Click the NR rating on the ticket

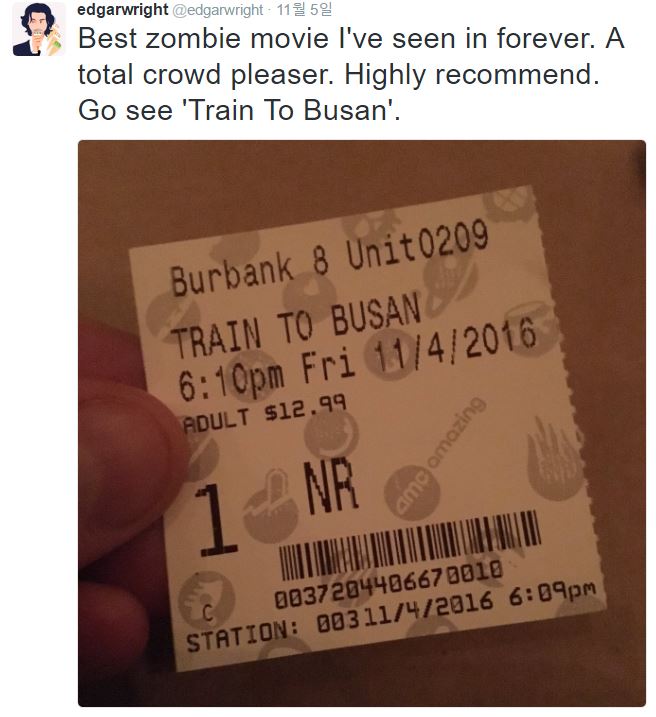click(x=331, y=486)
